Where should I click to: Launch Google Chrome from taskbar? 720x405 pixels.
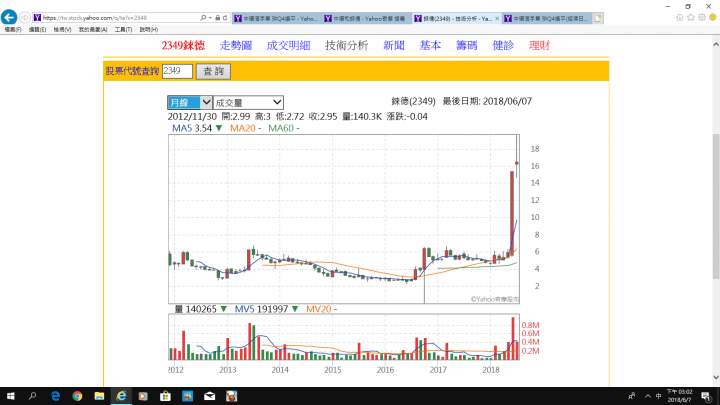(77, 396)
